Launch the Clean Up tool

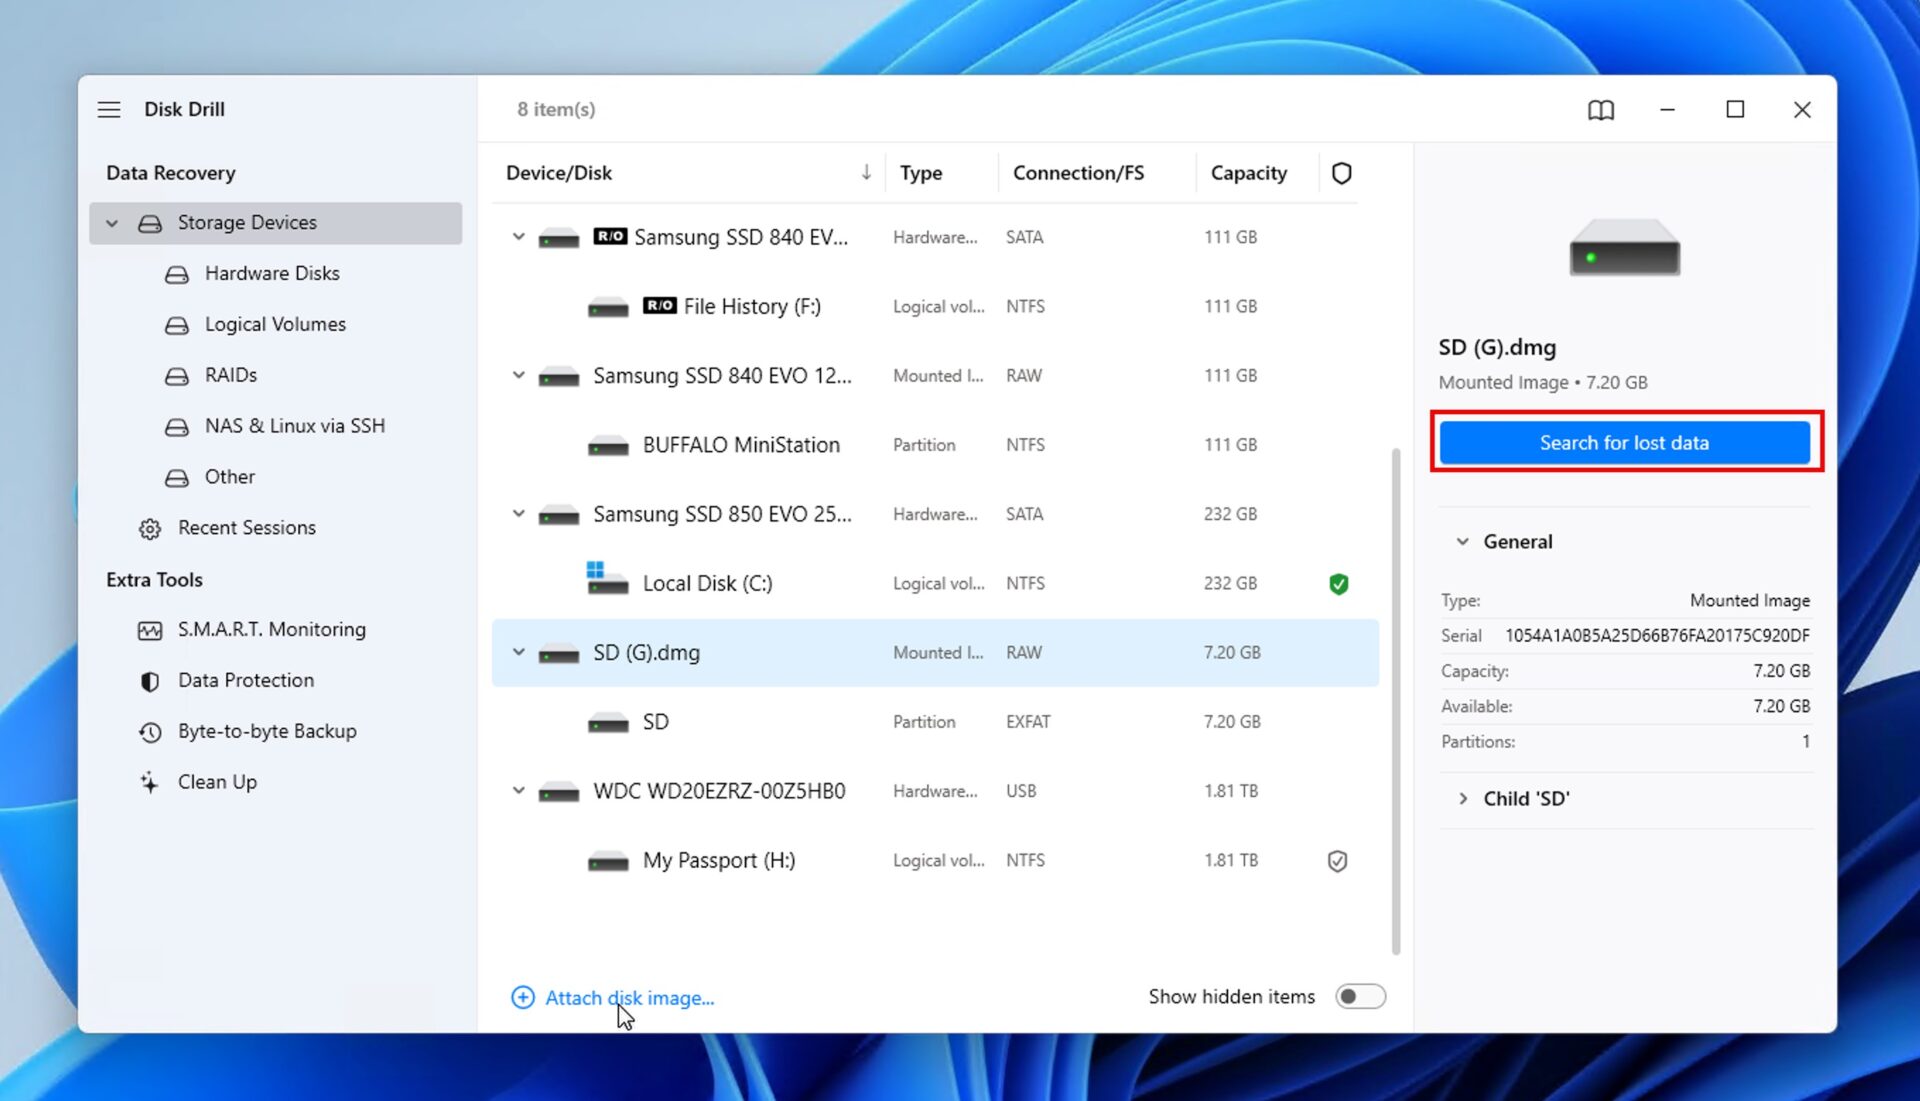pos(217,781)
